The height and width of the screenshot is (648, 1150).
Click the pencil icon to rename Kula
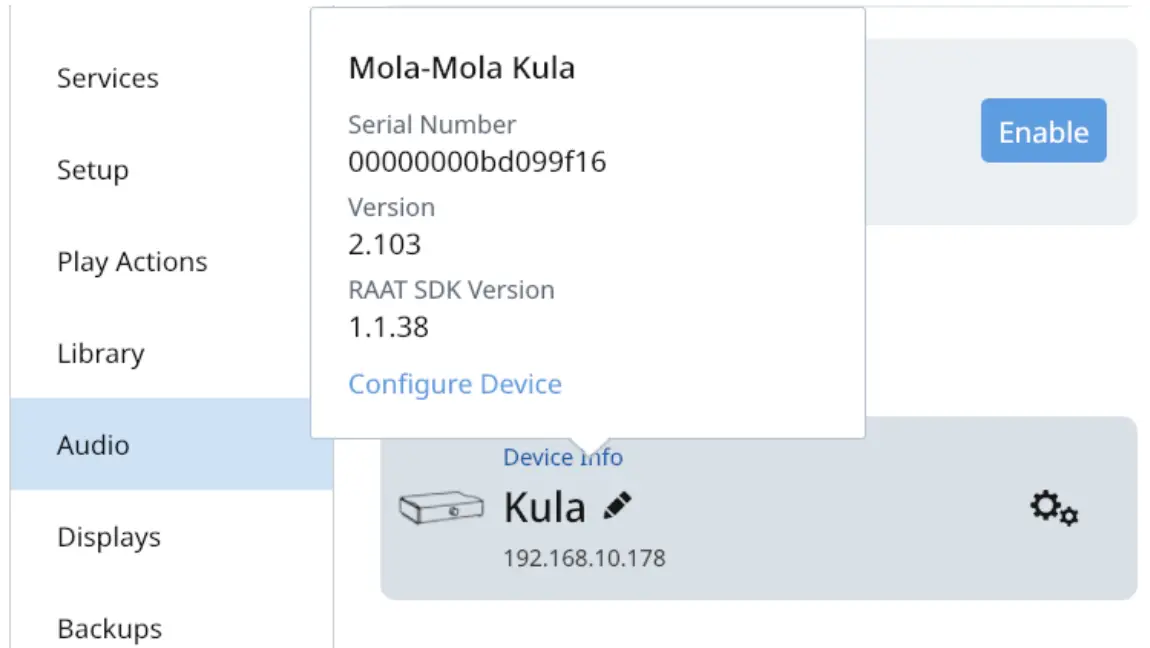click(x=618, y=507)
